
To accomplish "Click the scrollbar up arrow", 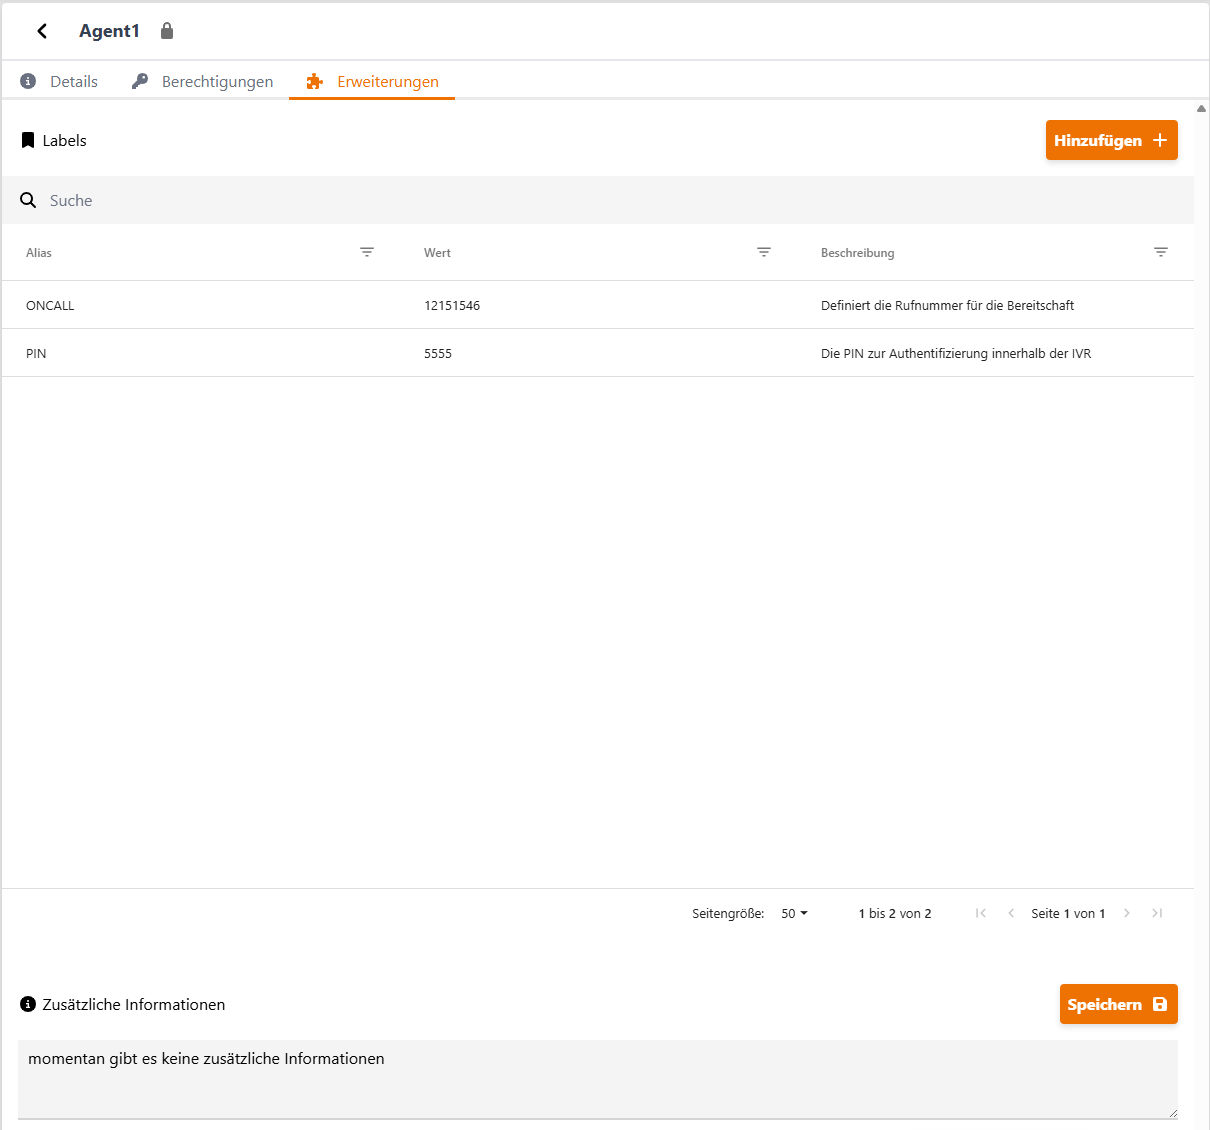I will 1201,108.
